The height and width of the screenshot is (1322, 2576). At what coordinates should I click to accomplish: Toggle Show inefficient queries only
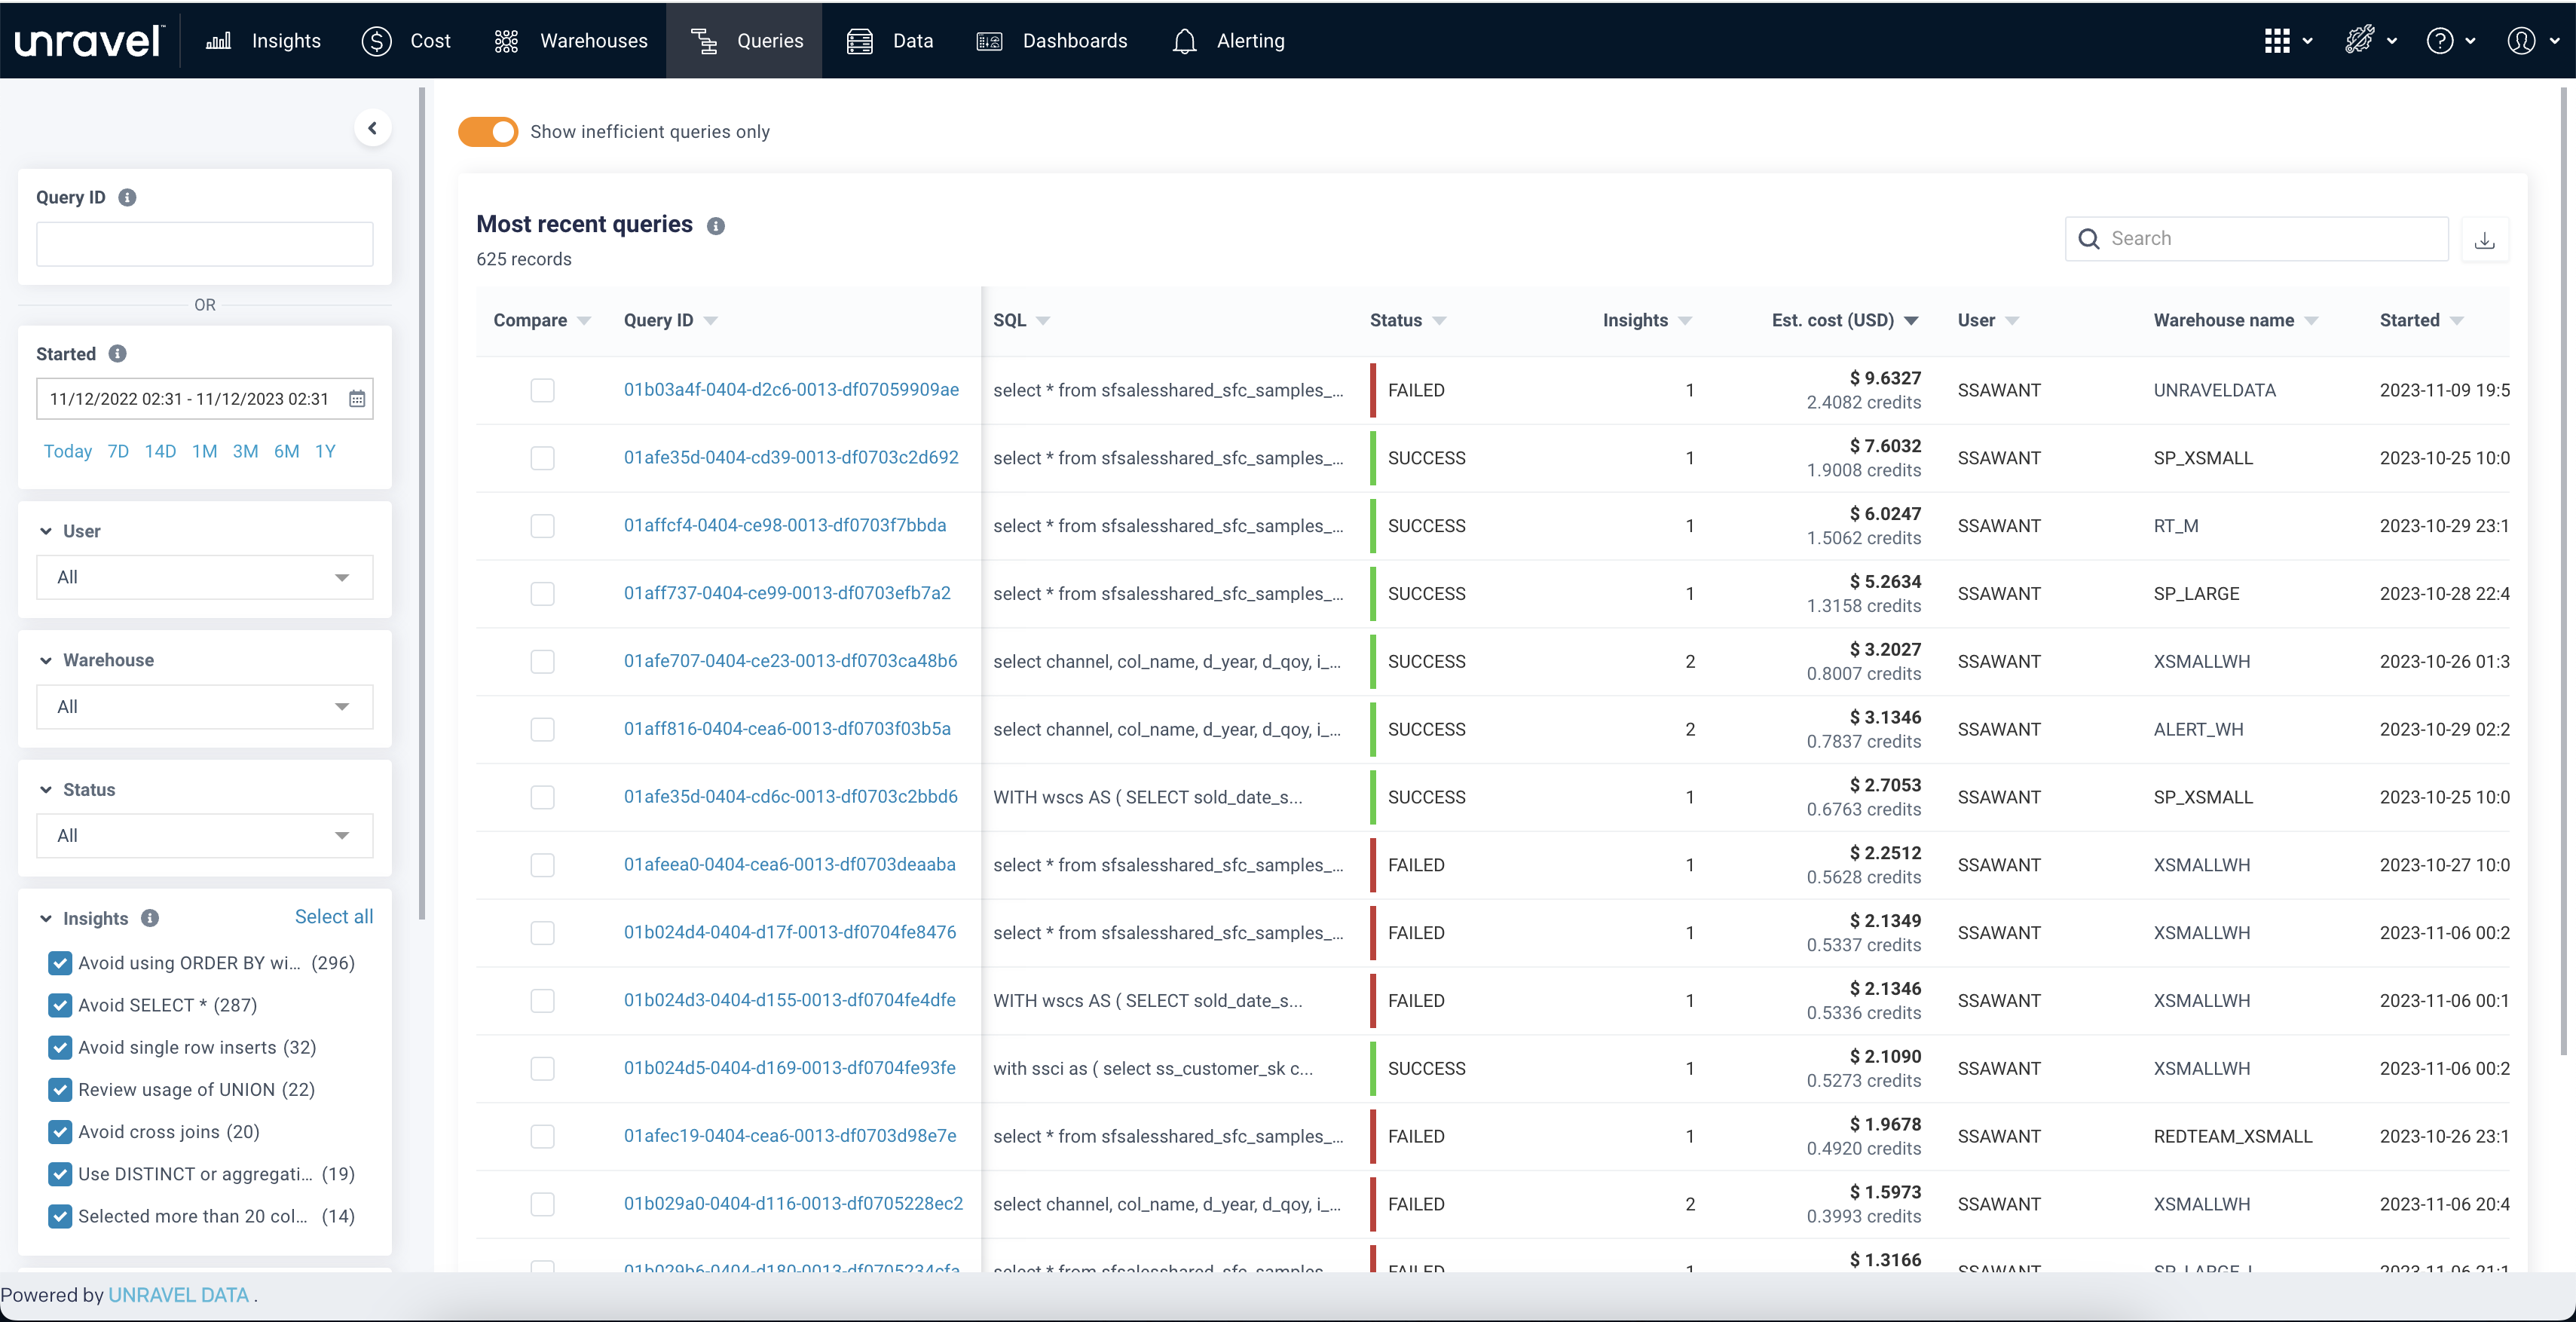click(488, 132)
